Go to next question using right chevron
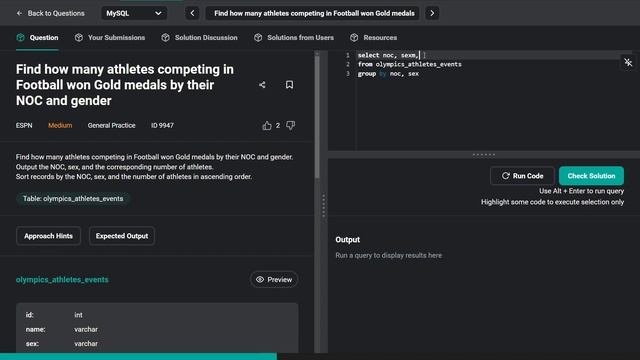The width and height of the screenshot is (640, 360). (432, 13)
